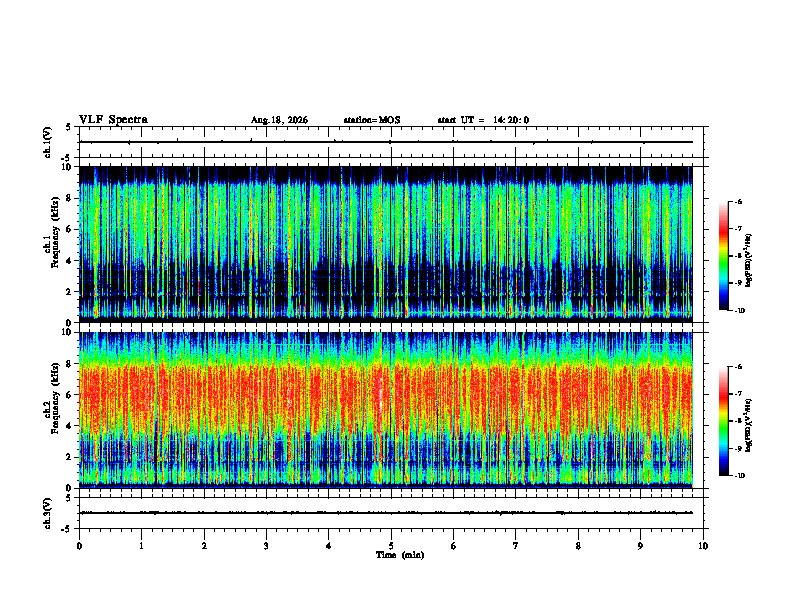
Task: Click the ch.2 frequency tick label '6'
Action: coord(70,395)
